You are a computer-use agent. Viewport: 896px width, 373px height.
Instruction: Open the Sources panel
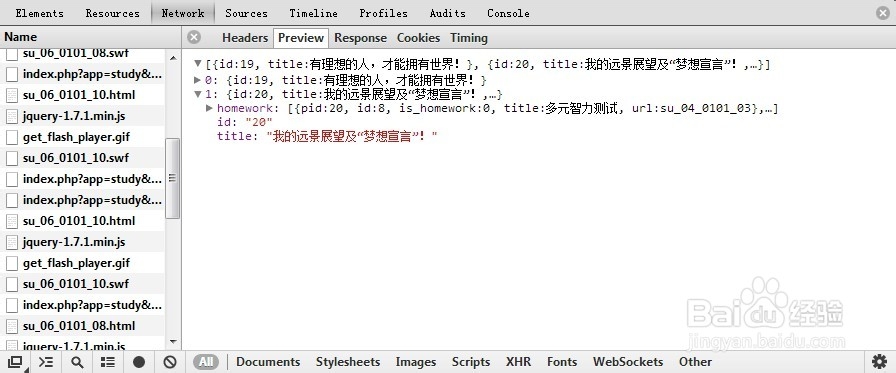pos(246,13)
